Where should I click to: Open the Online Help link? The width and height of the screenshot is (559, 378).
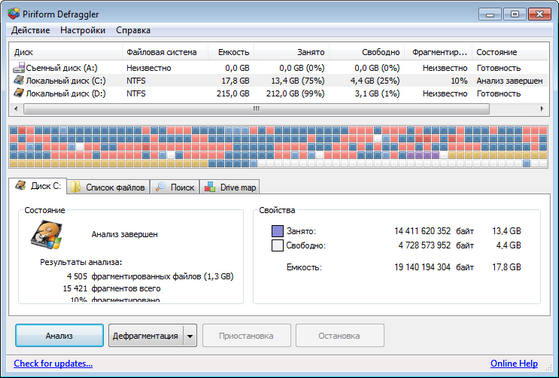point(514,363)
